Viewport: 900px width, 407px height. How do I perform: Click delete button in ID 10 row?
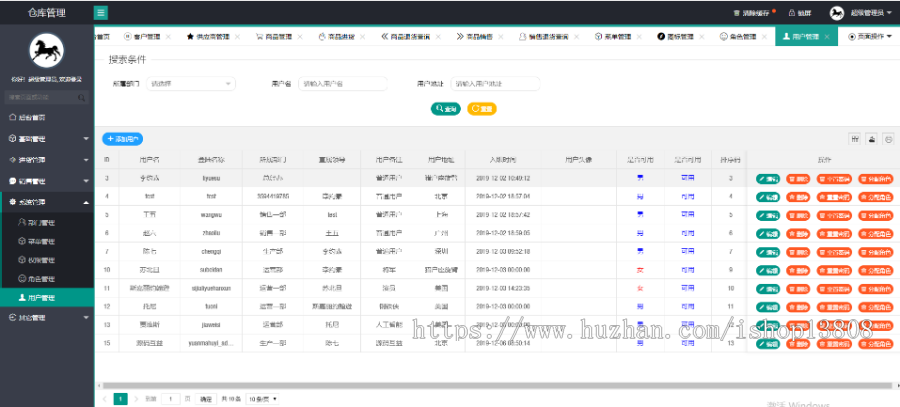(798, 270)
